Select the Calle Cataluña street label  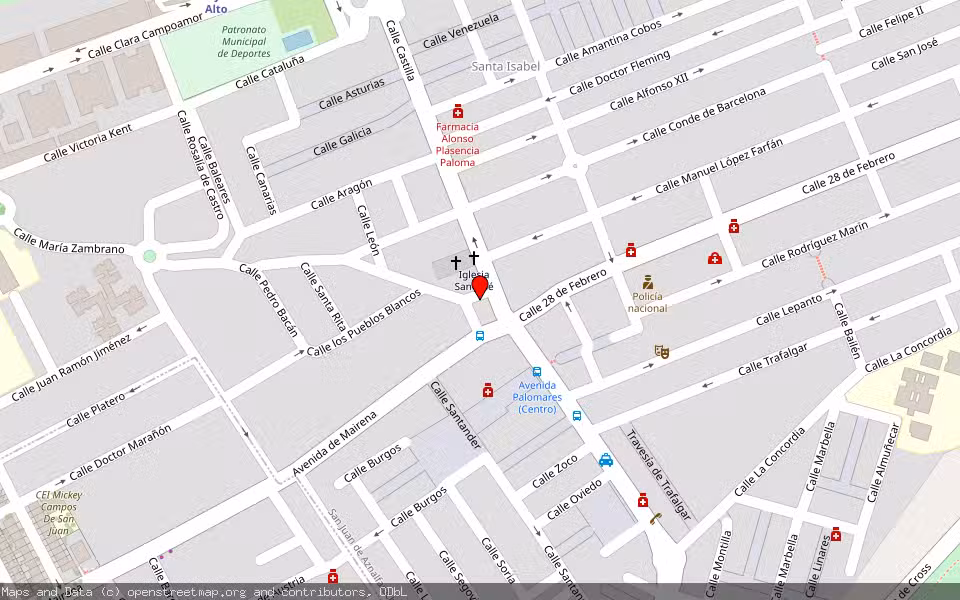click(x=270, y=72)
